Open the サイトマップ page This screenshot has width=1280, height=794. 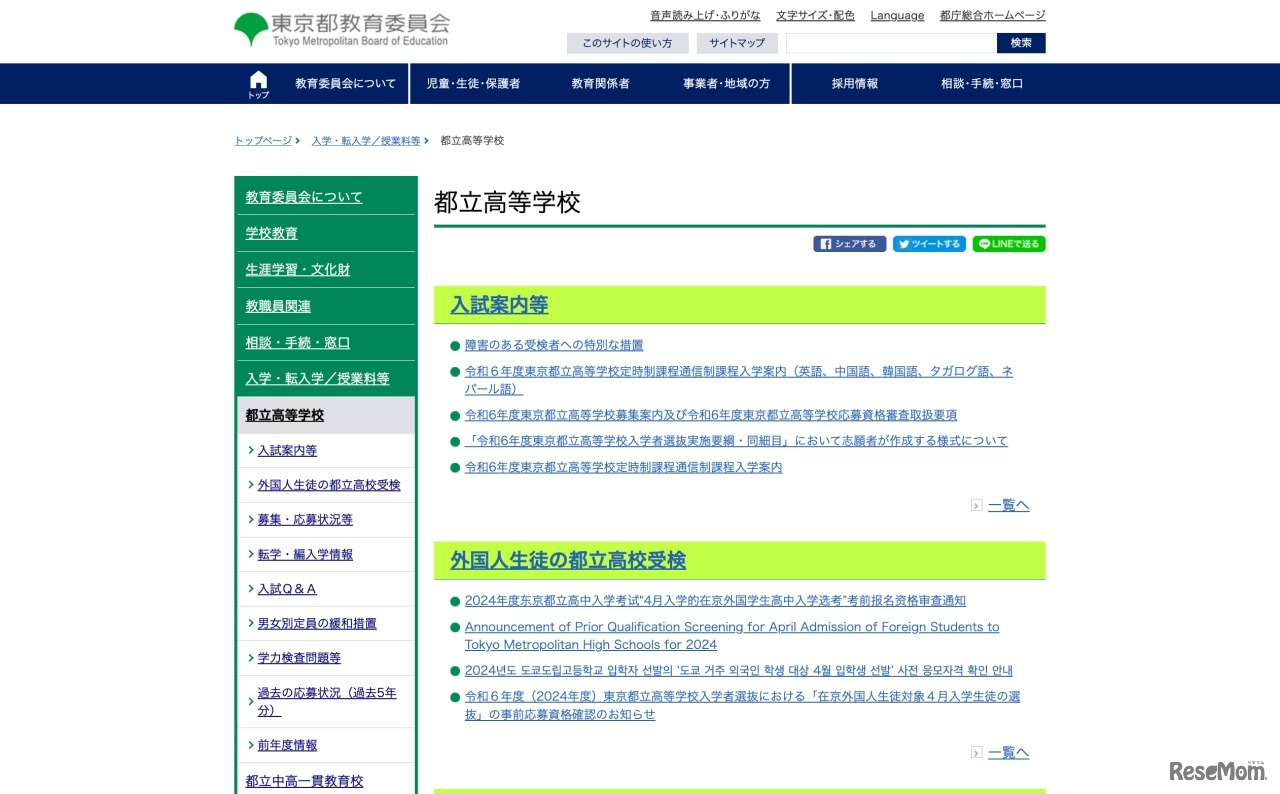[736, 43]
